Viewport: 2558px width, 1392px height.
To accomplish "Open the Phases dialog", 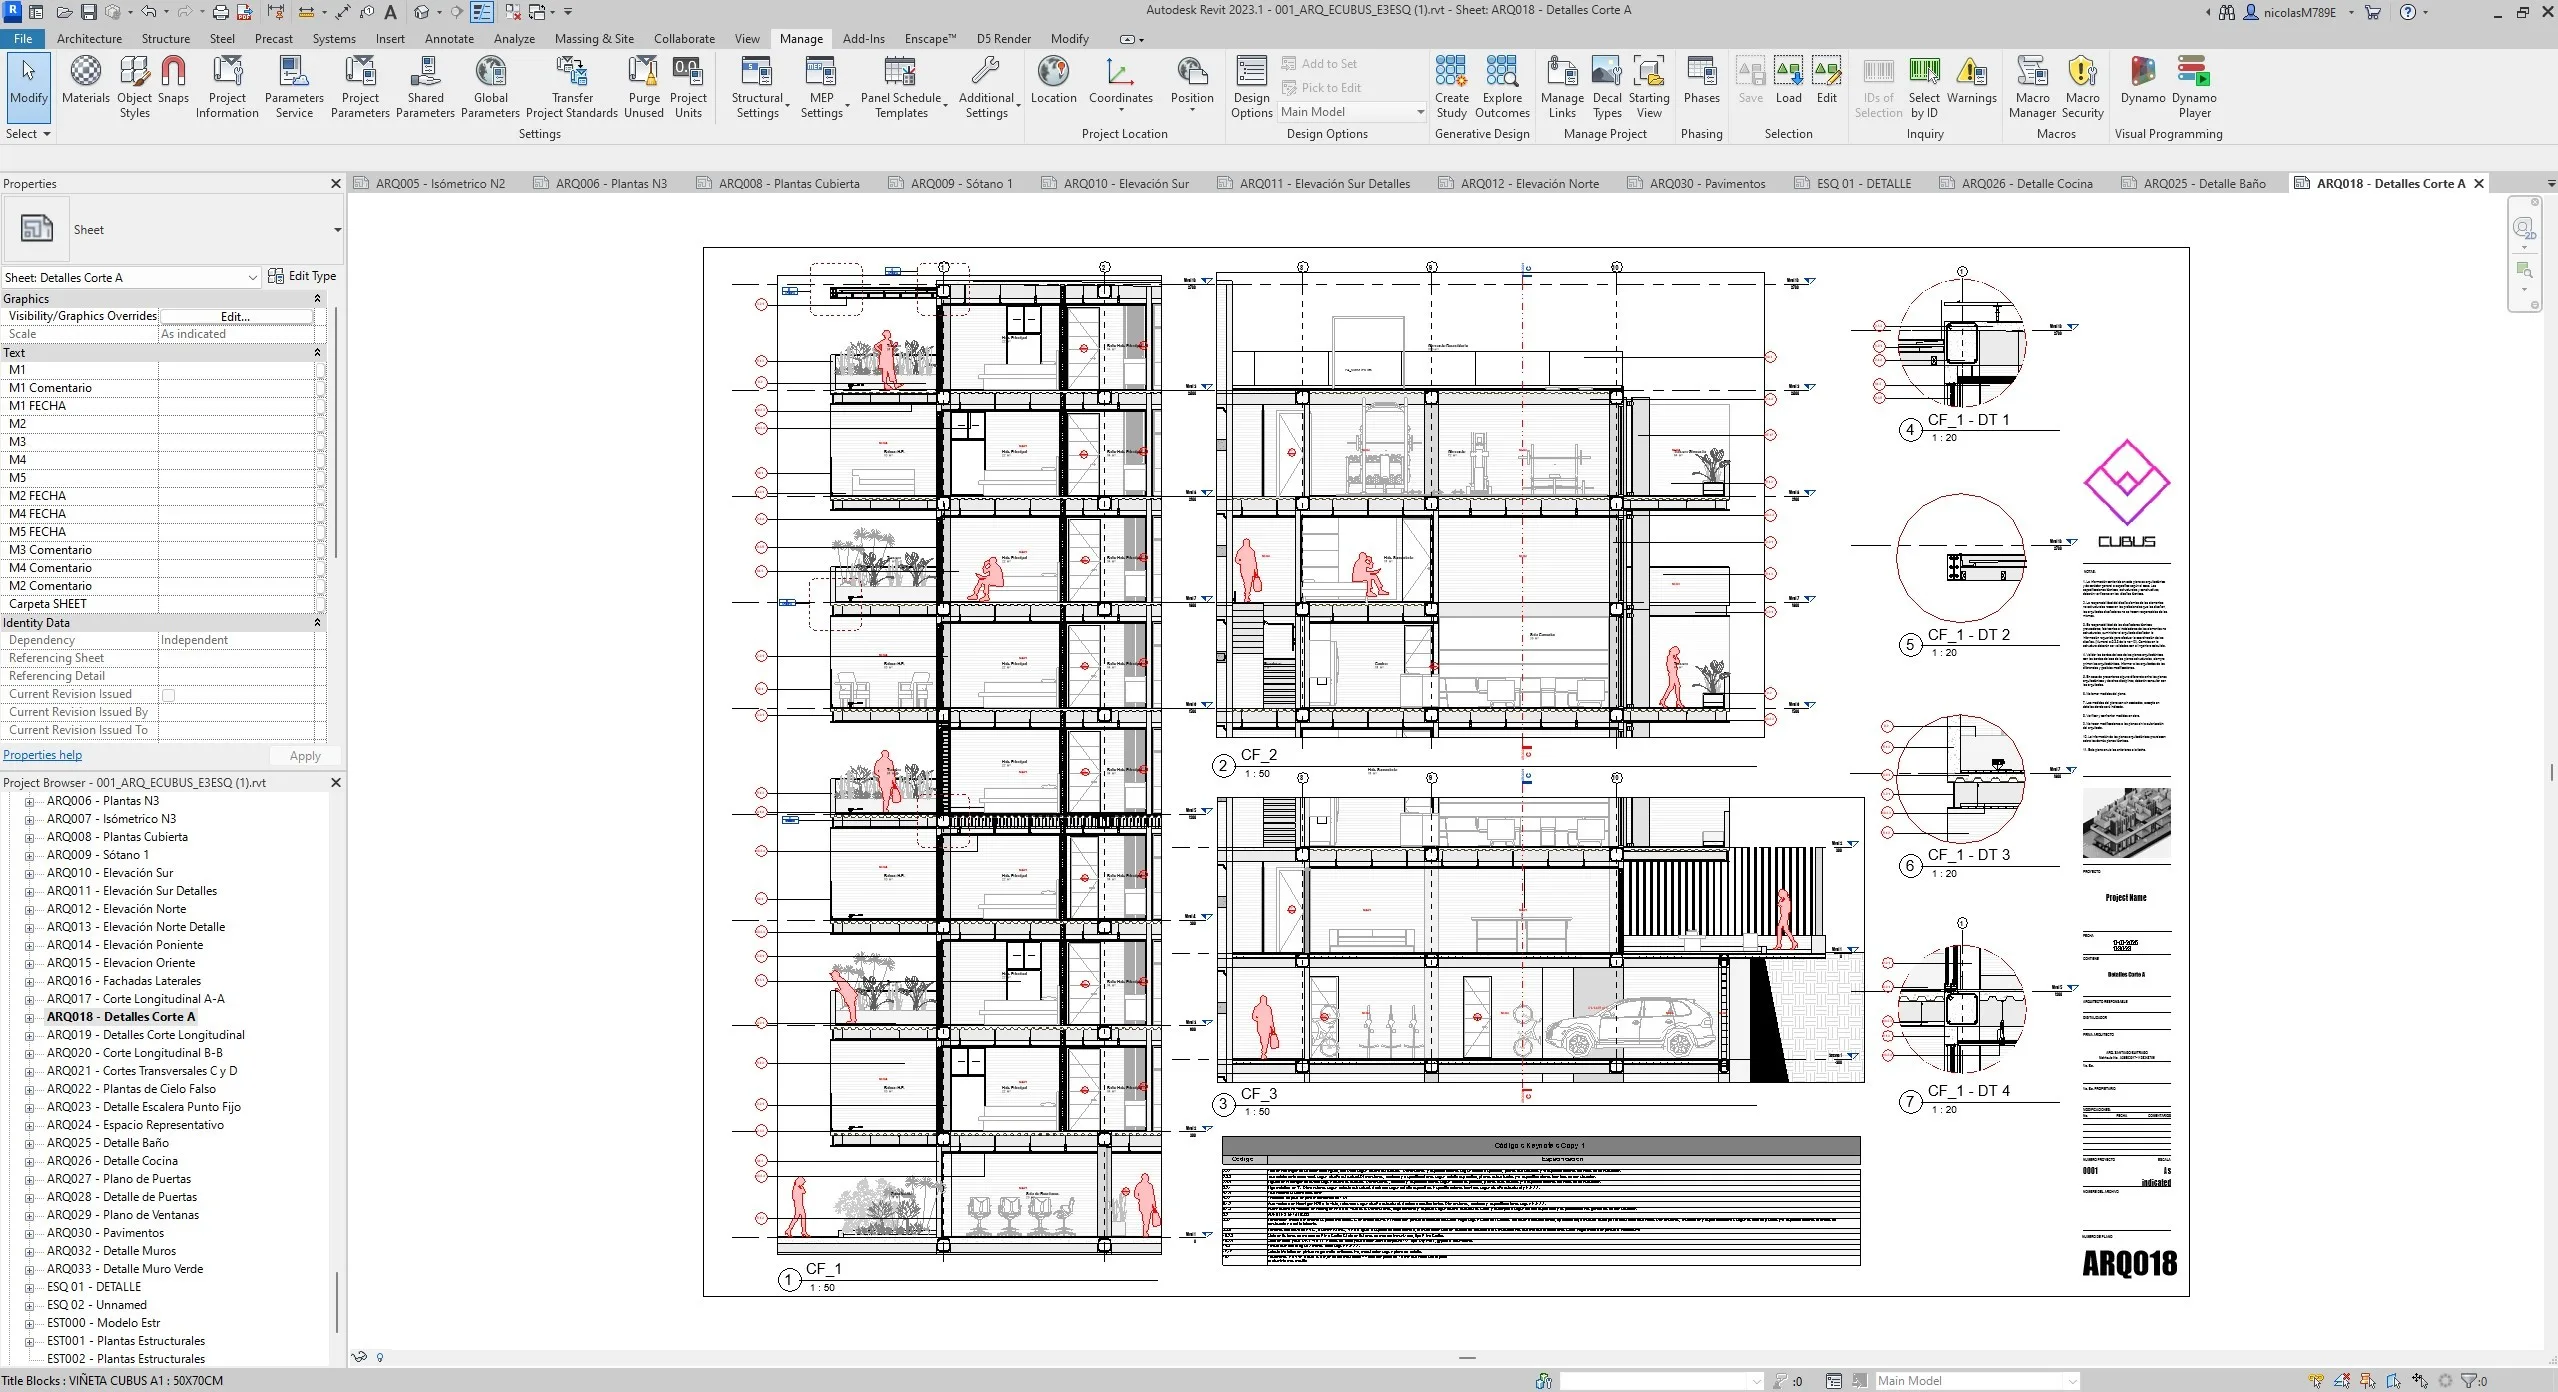I will [1701, 80].
